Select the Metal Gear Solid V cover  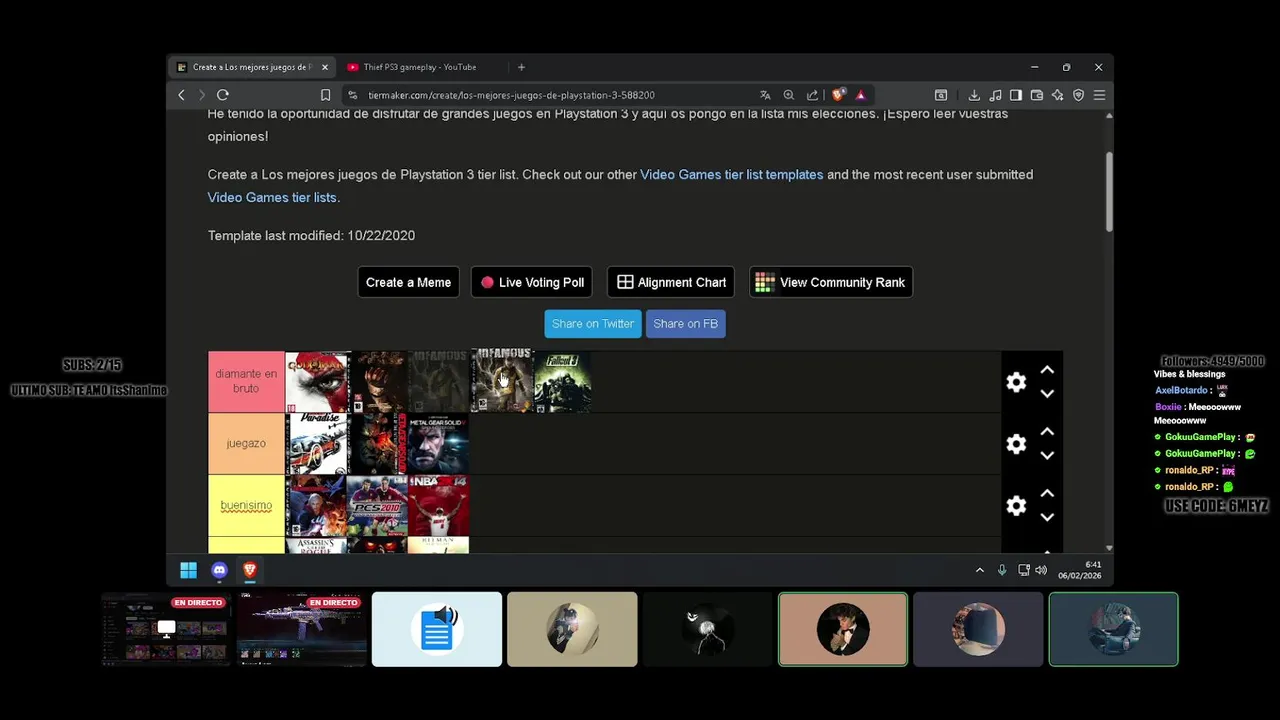[x=438, y=443]
